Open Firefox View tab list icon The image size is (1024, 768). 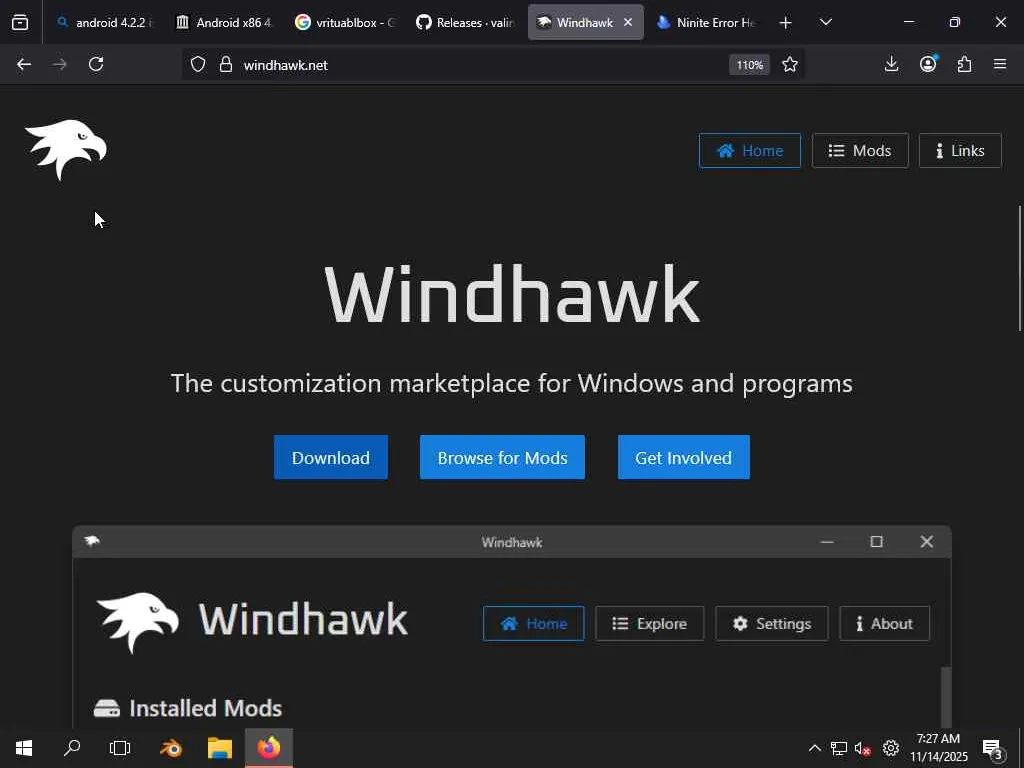point(20,22)
